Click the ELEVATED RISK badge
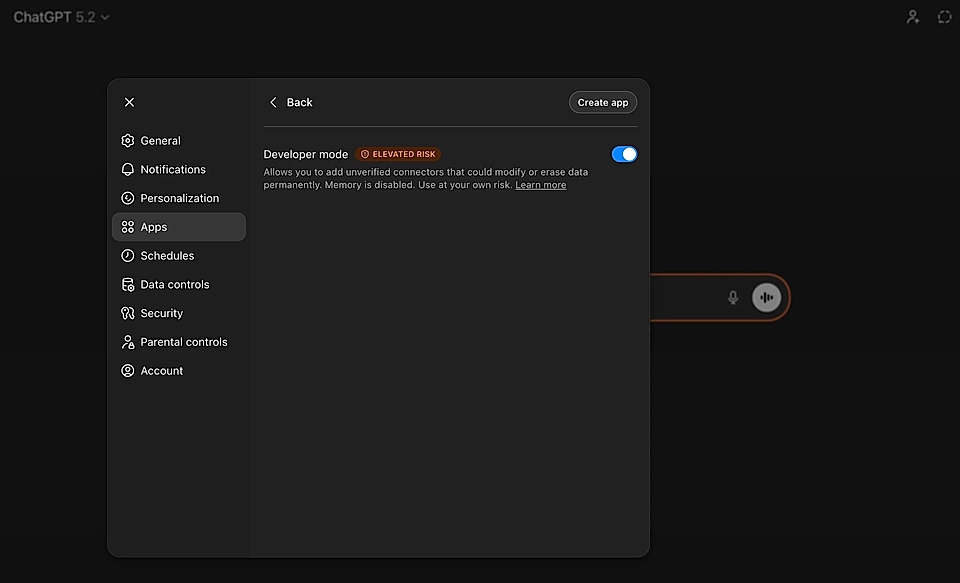This screenshot has height=583, width=960. pos(398,154)
